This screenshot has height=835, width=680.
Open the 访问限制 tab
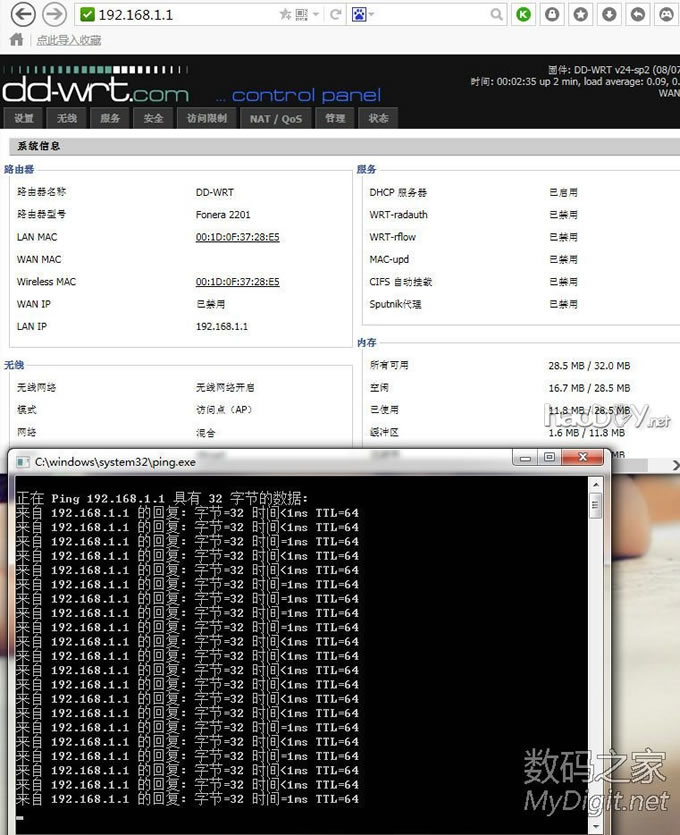(x=207, y=118)
